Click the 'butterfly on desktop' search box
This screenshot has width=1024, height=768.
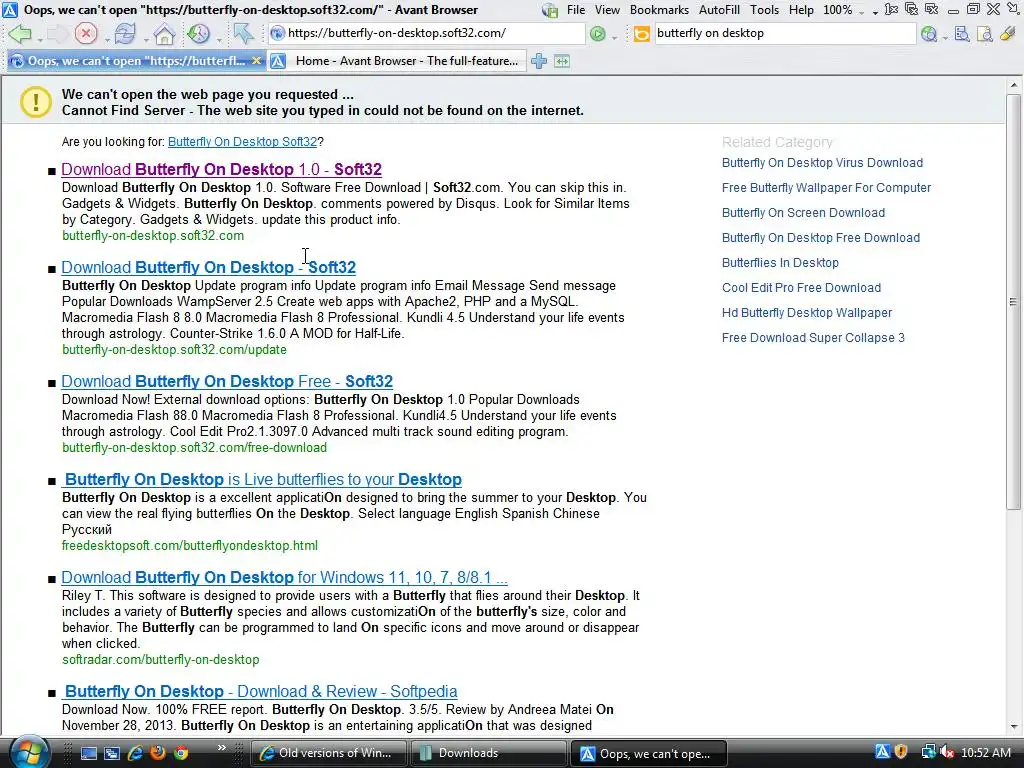click(x=784, y=33)
